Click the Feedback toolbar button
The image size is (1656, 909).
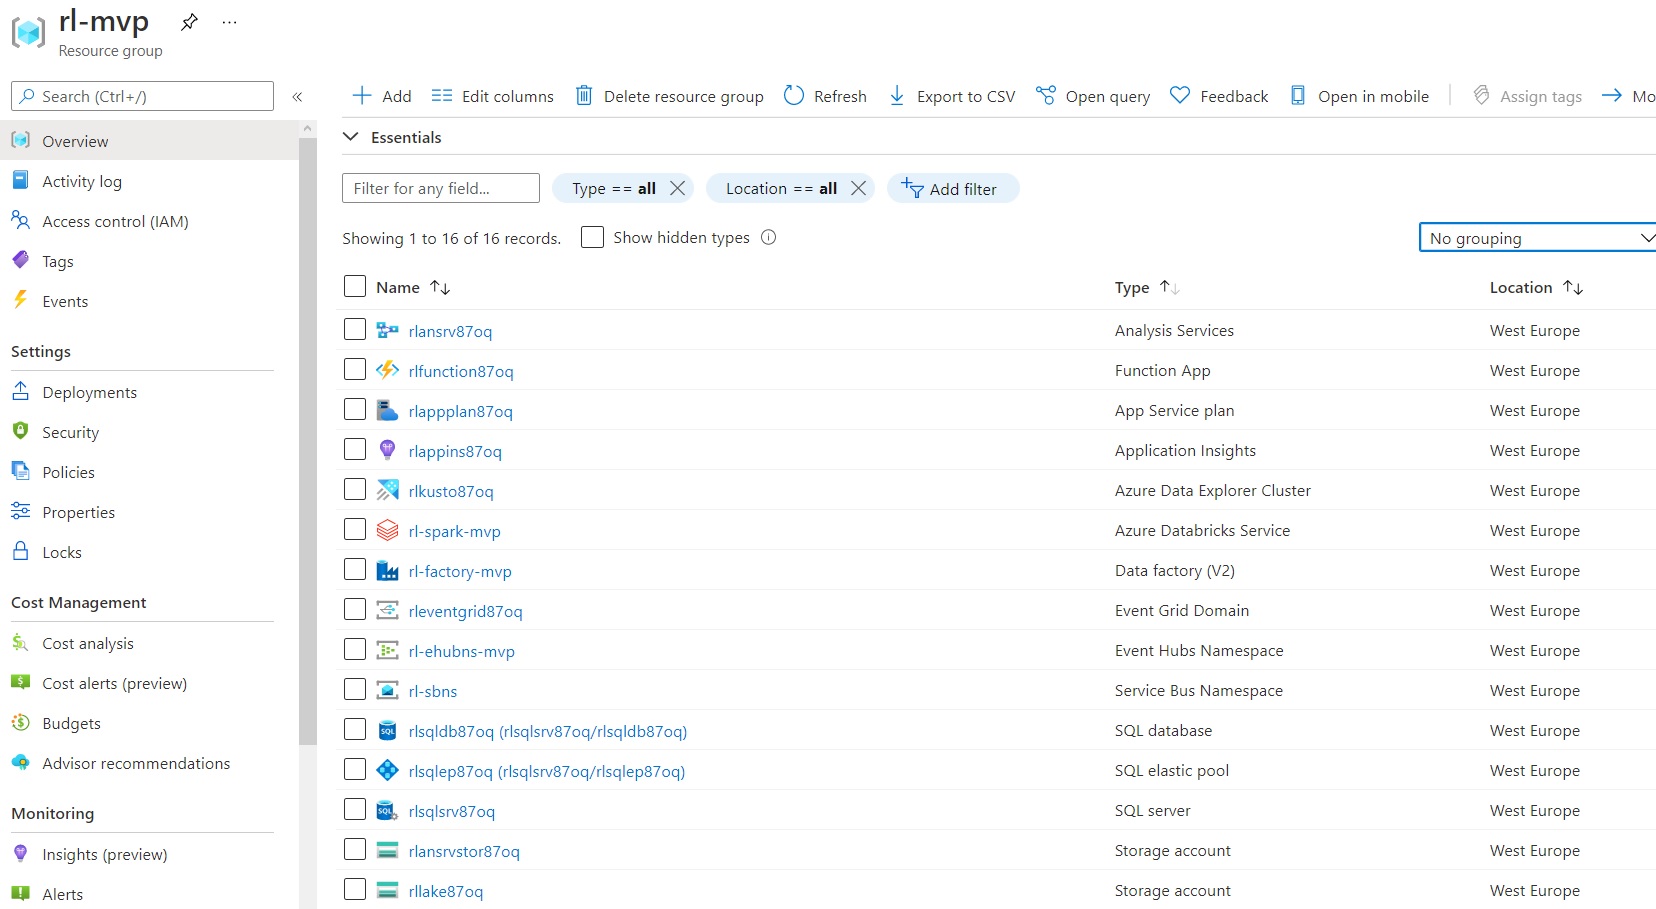point(1219,96)
